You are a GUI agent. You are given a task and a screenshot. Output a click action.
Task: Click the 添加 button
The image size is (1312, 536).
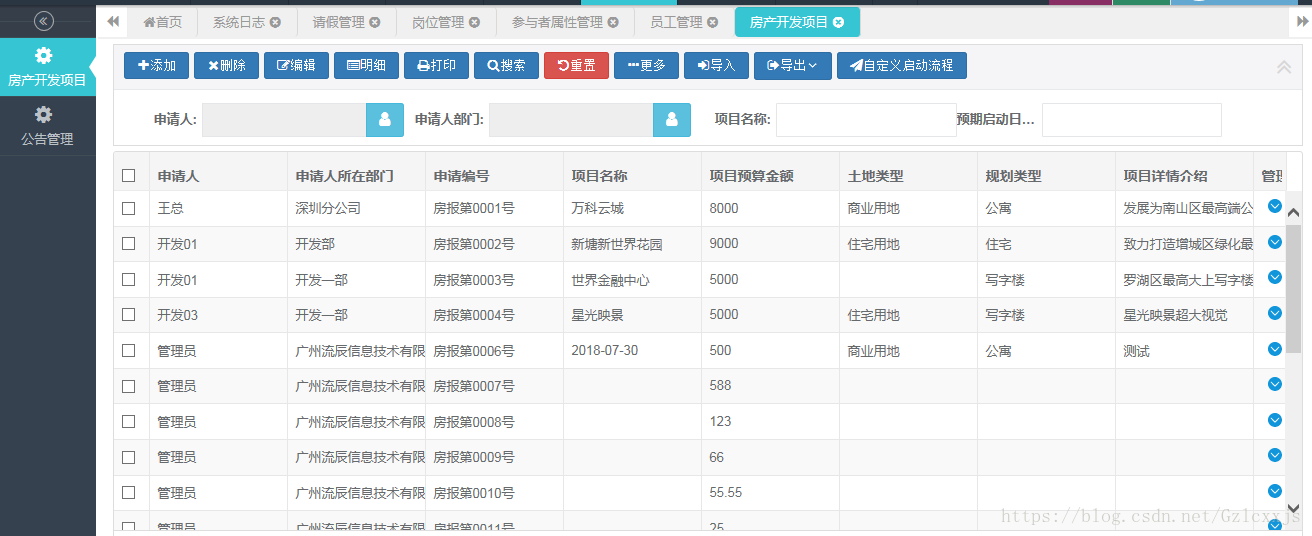(156, 66)
